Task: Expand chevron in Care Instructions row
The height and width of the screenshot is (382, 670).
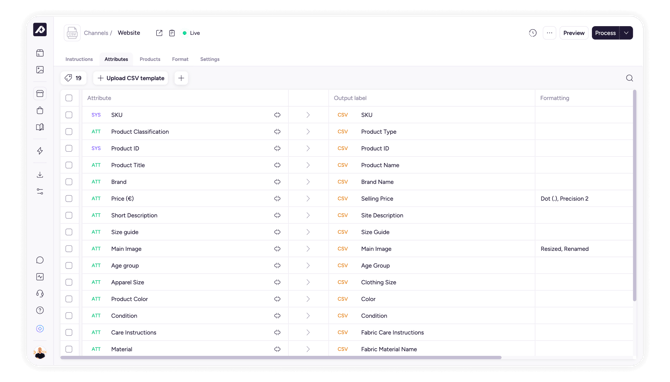Action: coord(308,332)
